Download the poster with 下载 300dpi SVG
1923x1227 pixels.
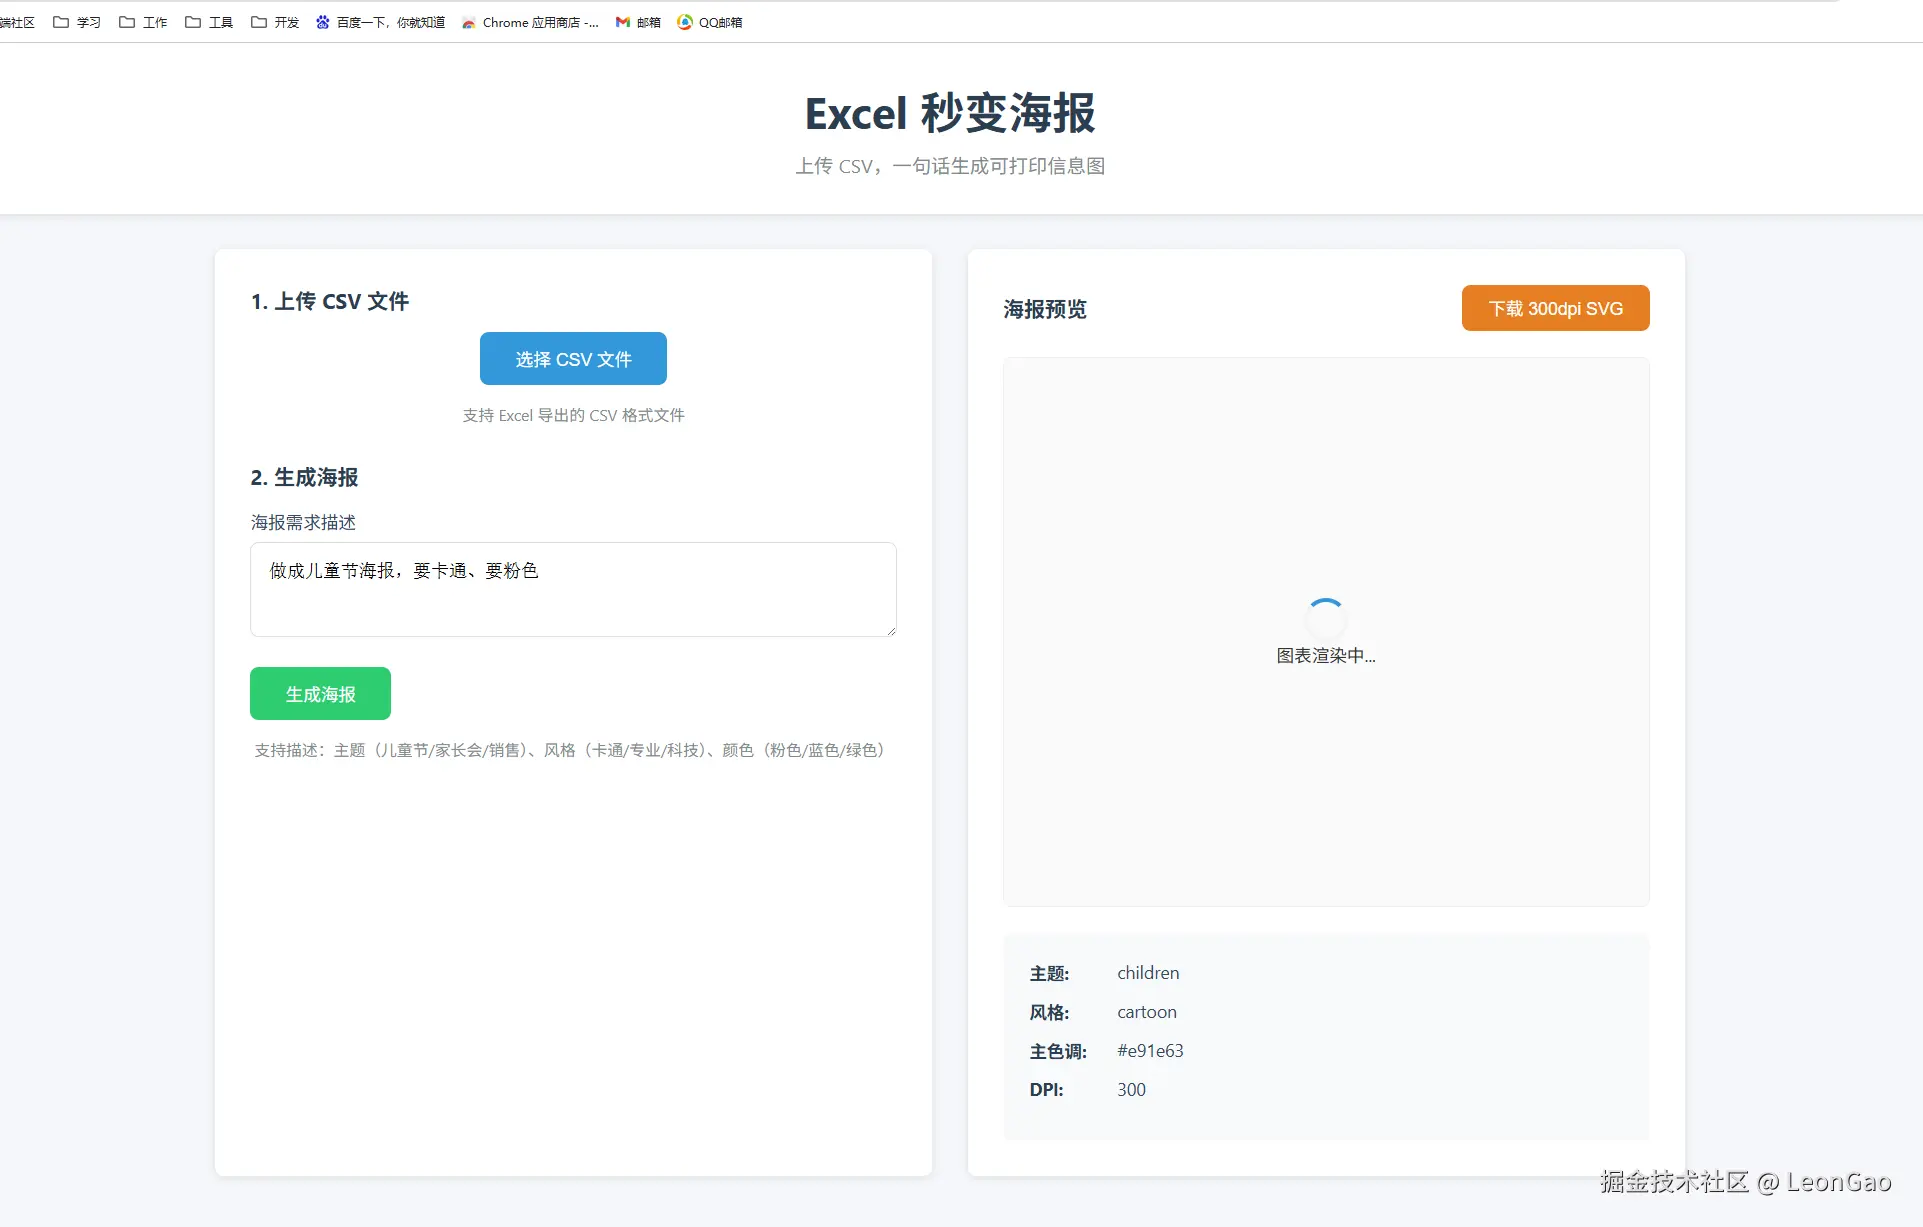click(1555, 308)
